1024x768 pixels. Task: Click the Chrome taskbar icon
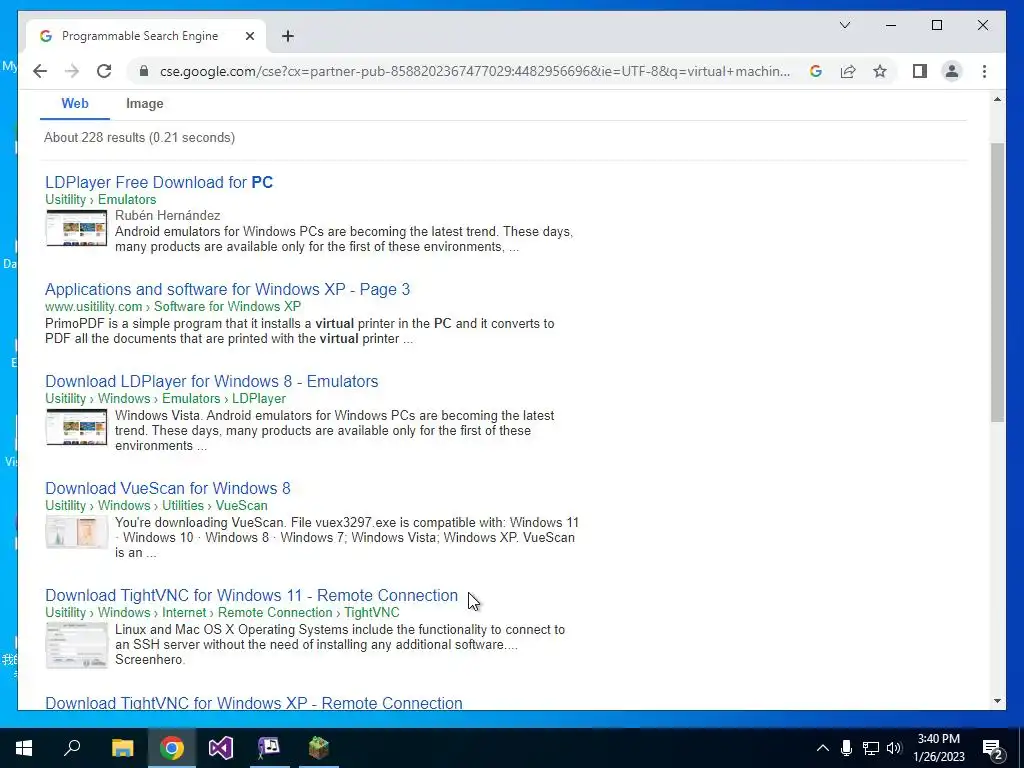click(x=172, y=748)
